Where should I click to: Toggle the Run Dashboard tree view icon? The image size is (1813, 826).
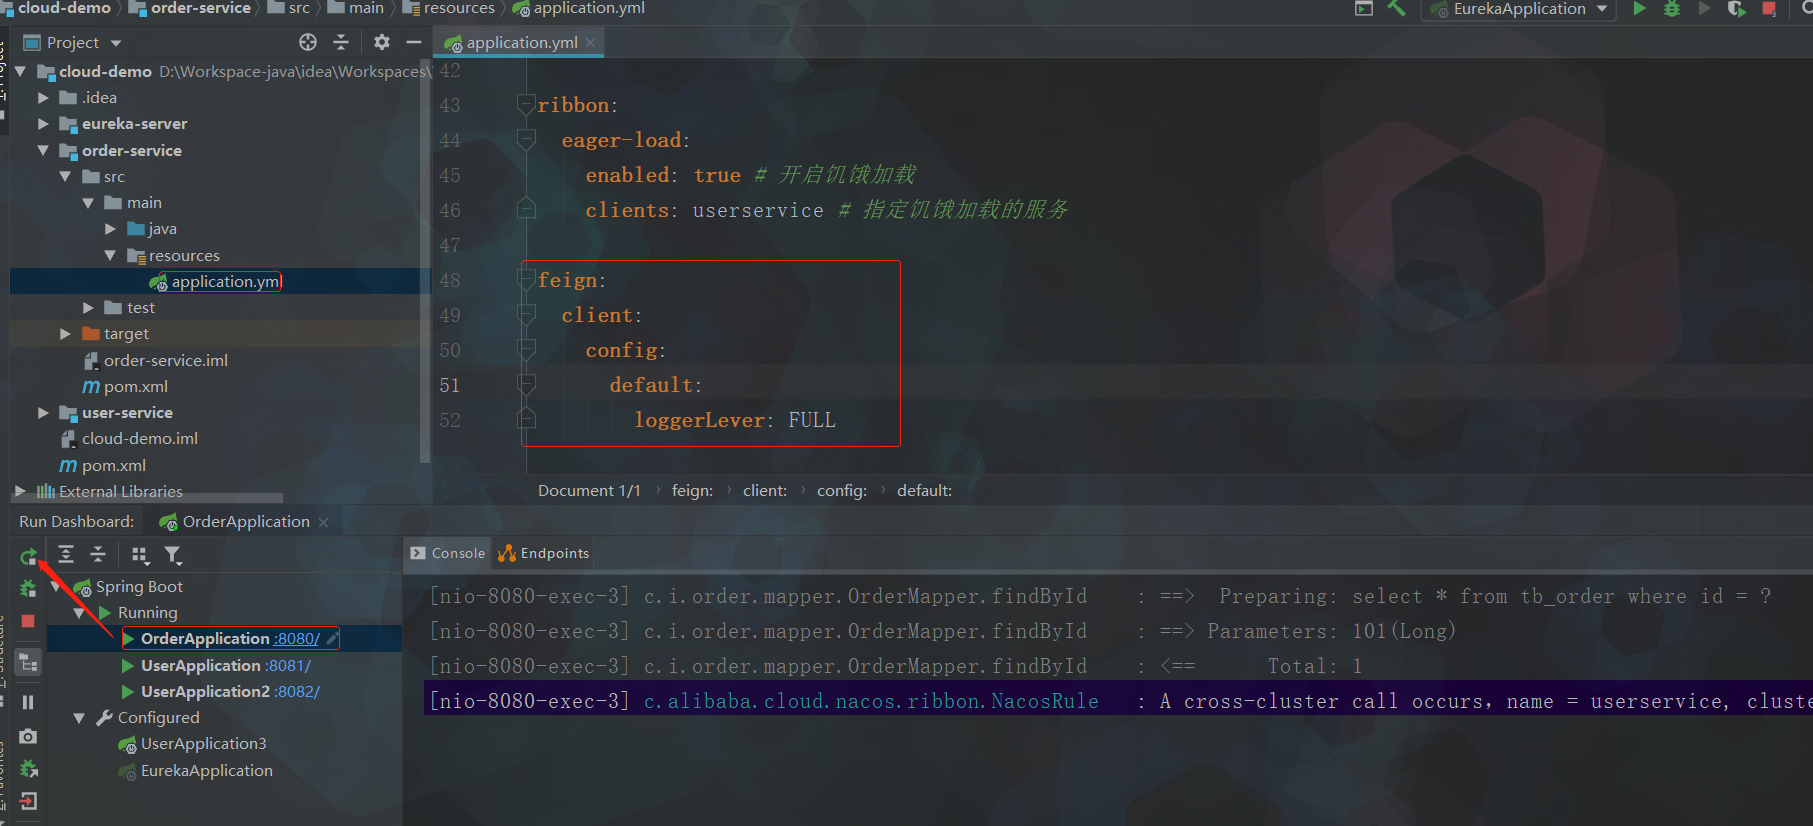[28, 662]
